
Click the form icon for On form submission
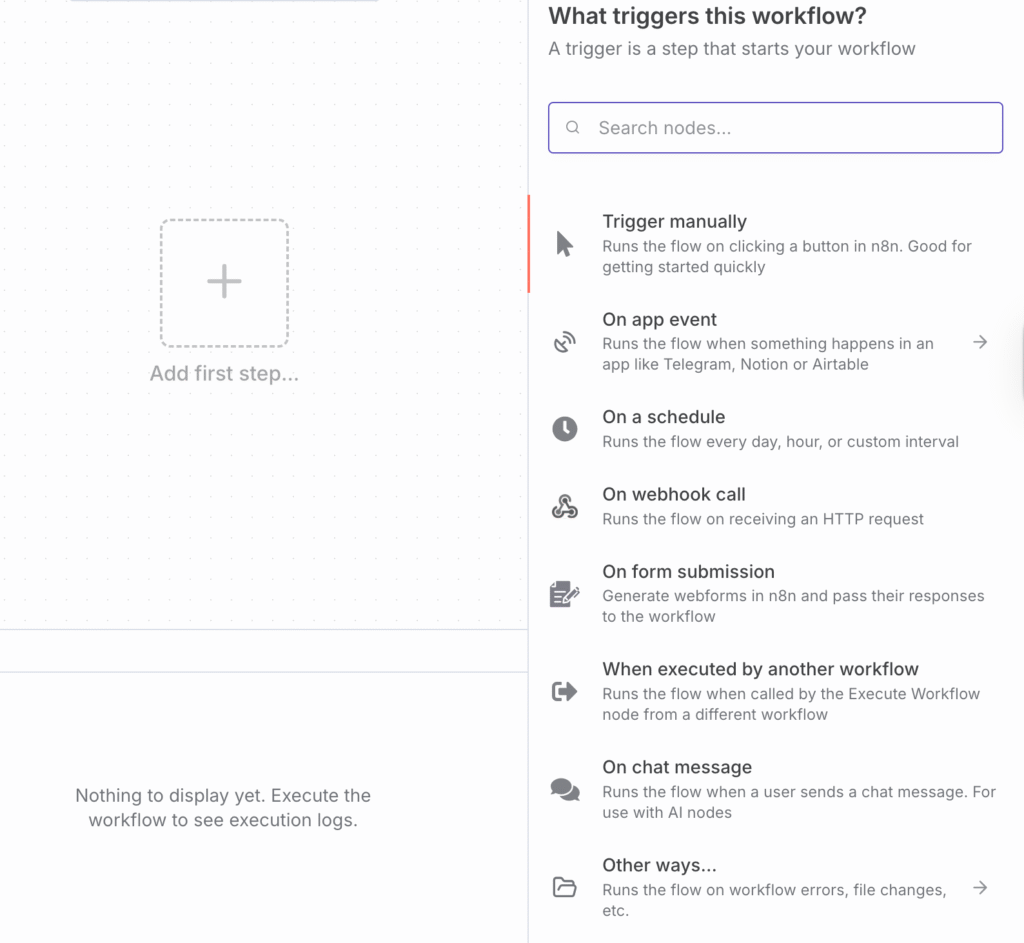(x=565, y=594)
